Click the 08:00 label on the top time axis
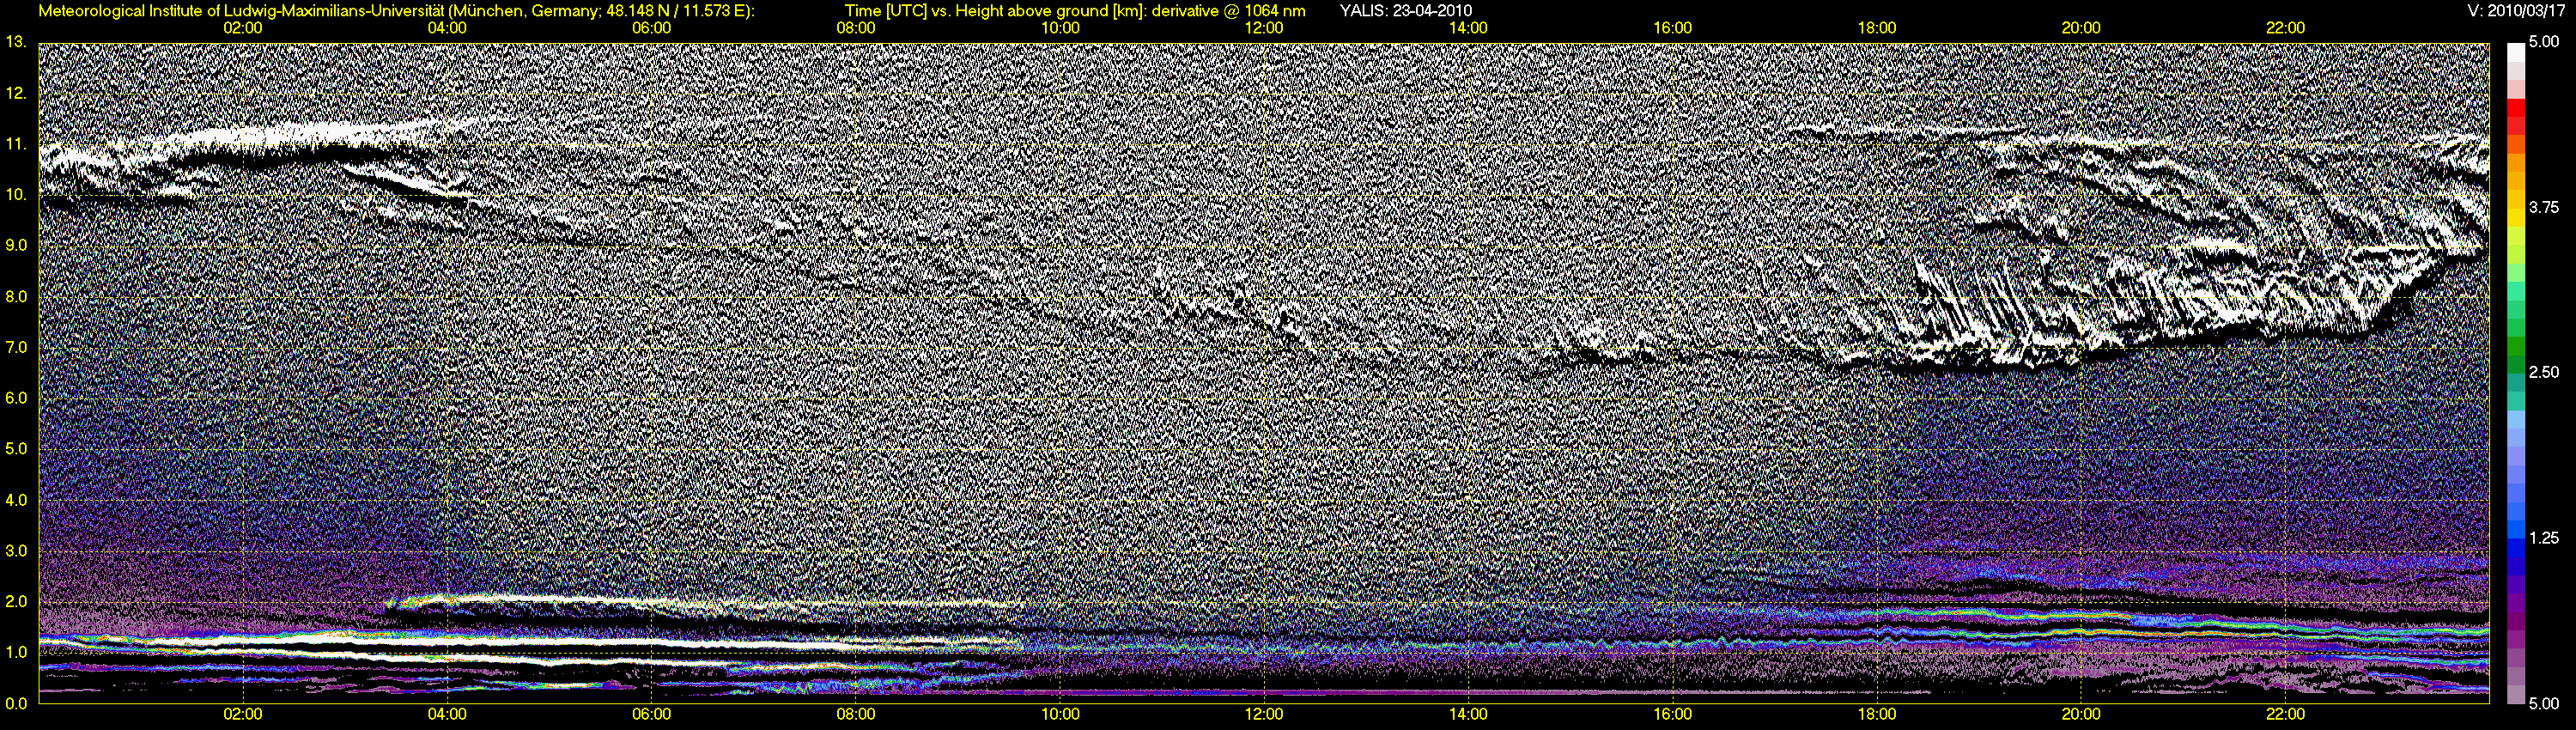The width and height of the screenshot is (2576, 730). [856, 28]
